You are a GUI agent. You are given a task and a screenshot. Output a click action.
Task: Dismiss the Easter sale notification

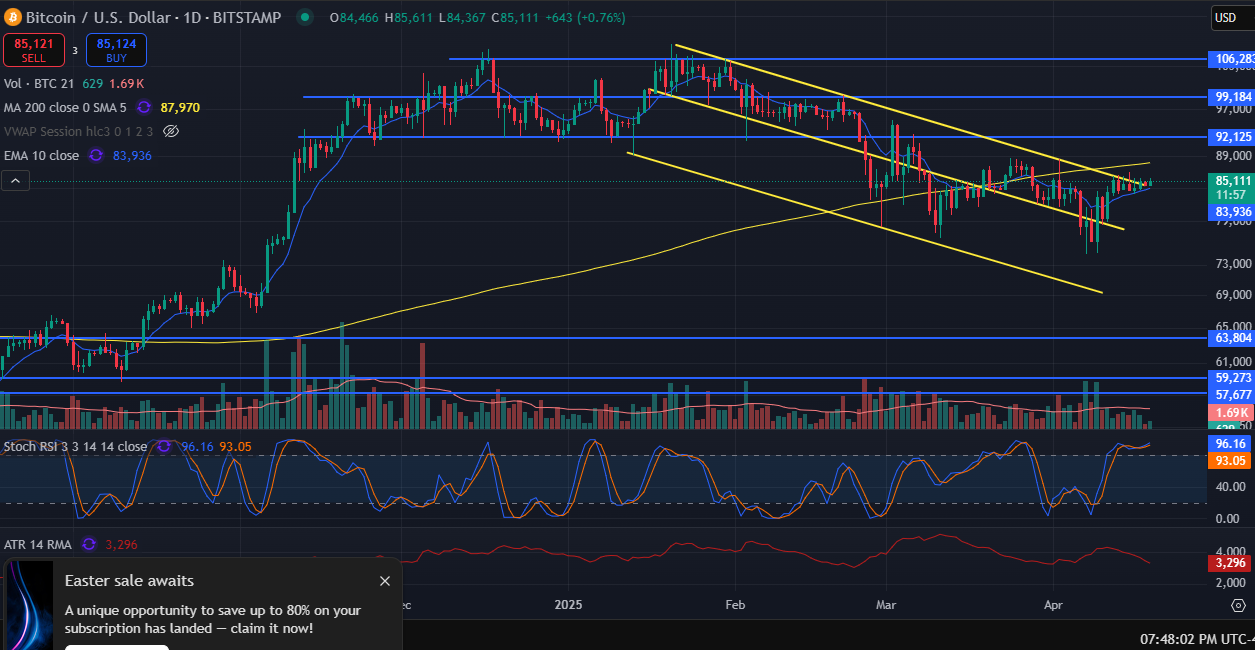click(385, 581)
